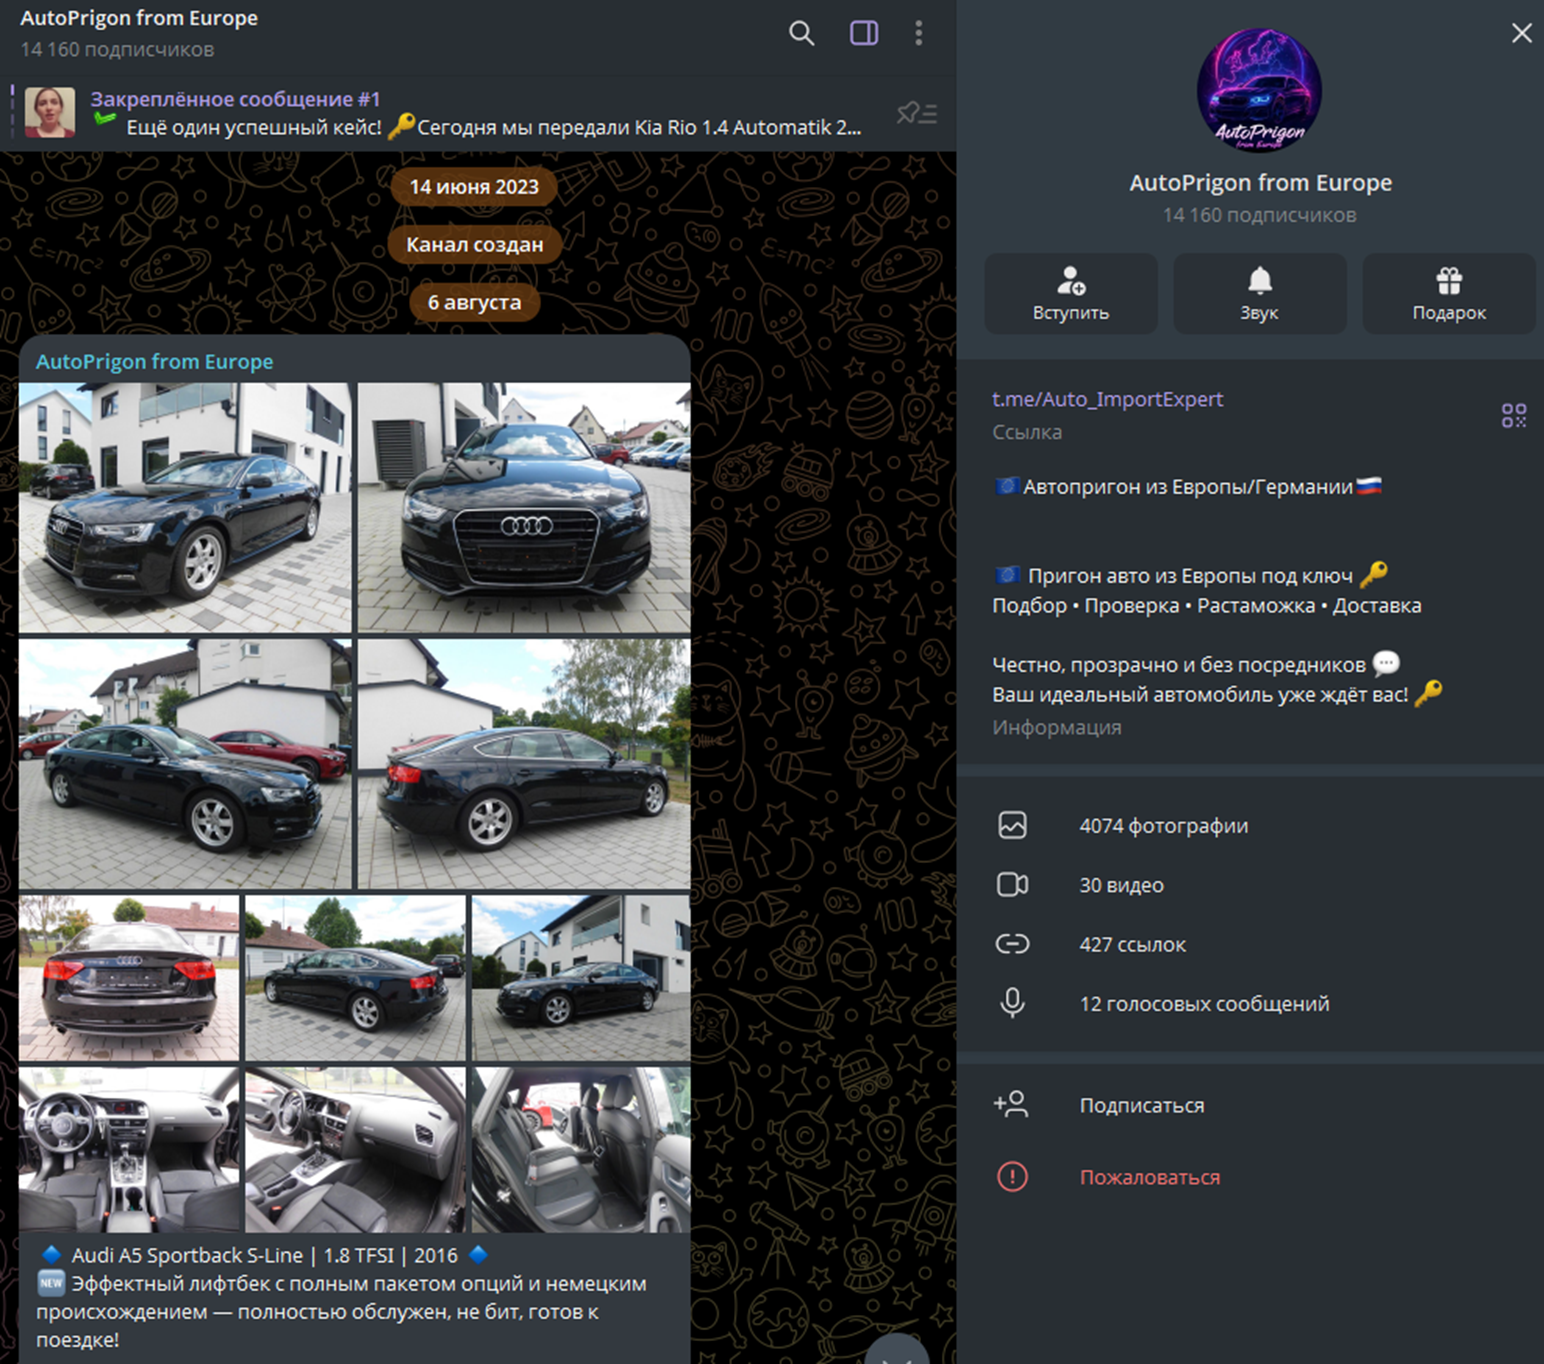Click the 6 августа date badge
Screen dimensions: 1544x1364
pyautogui.click(x=474, y=302)
